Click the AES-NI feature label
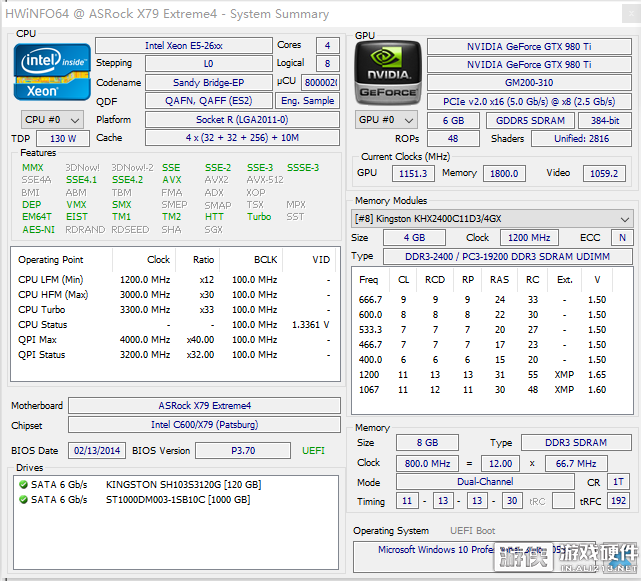Screen dimensions: 641x581 pyautogui.click(x=38, y=230)
